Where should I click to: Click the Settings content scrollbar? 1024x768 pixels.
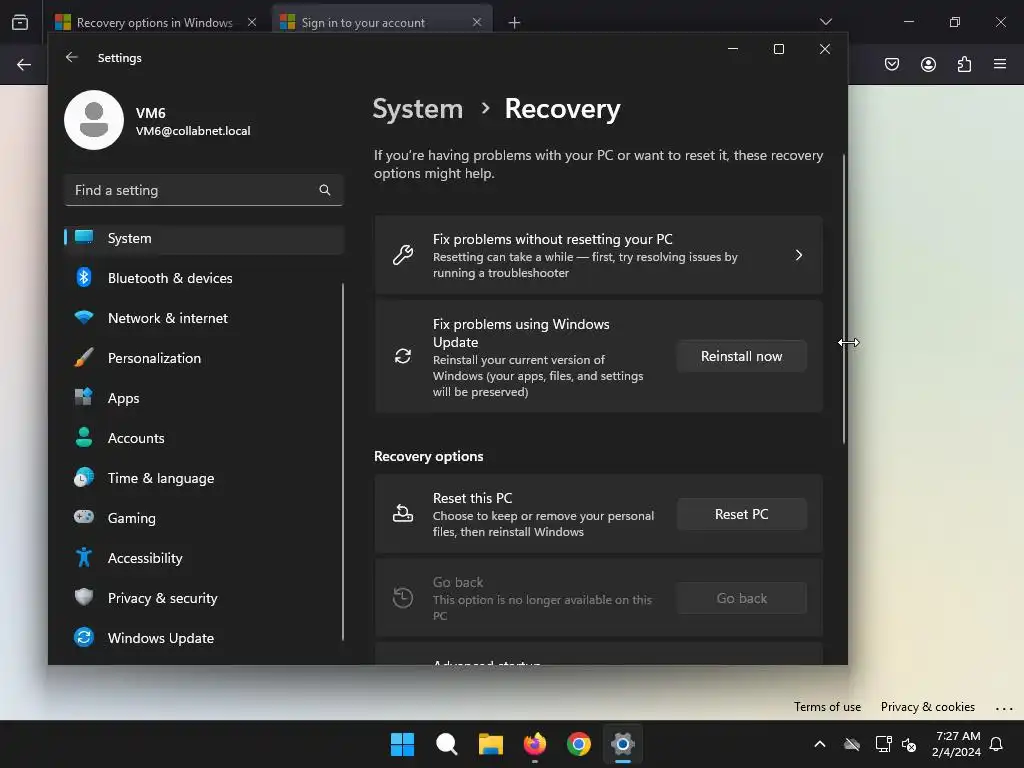point(843,299)
